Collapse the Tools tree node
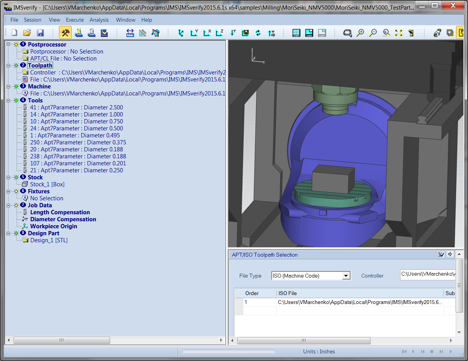This screenshot has height=361, width=468. click(x=9, y=100)
